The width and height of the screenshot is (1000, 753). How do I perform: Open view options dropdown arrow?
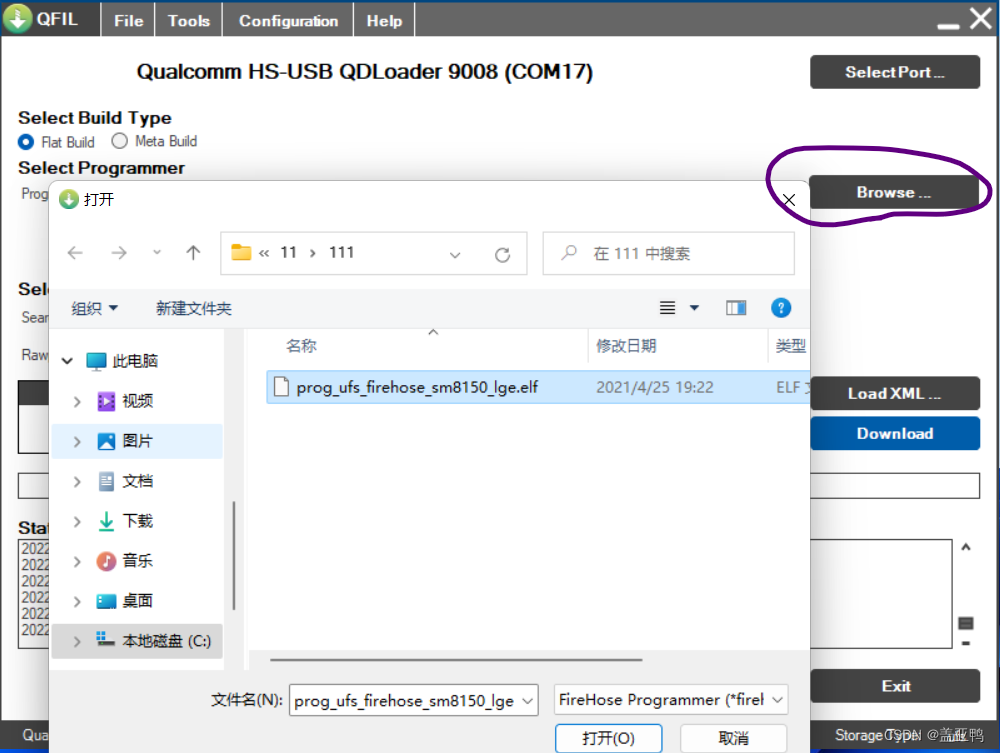click(x=695, y=308)
